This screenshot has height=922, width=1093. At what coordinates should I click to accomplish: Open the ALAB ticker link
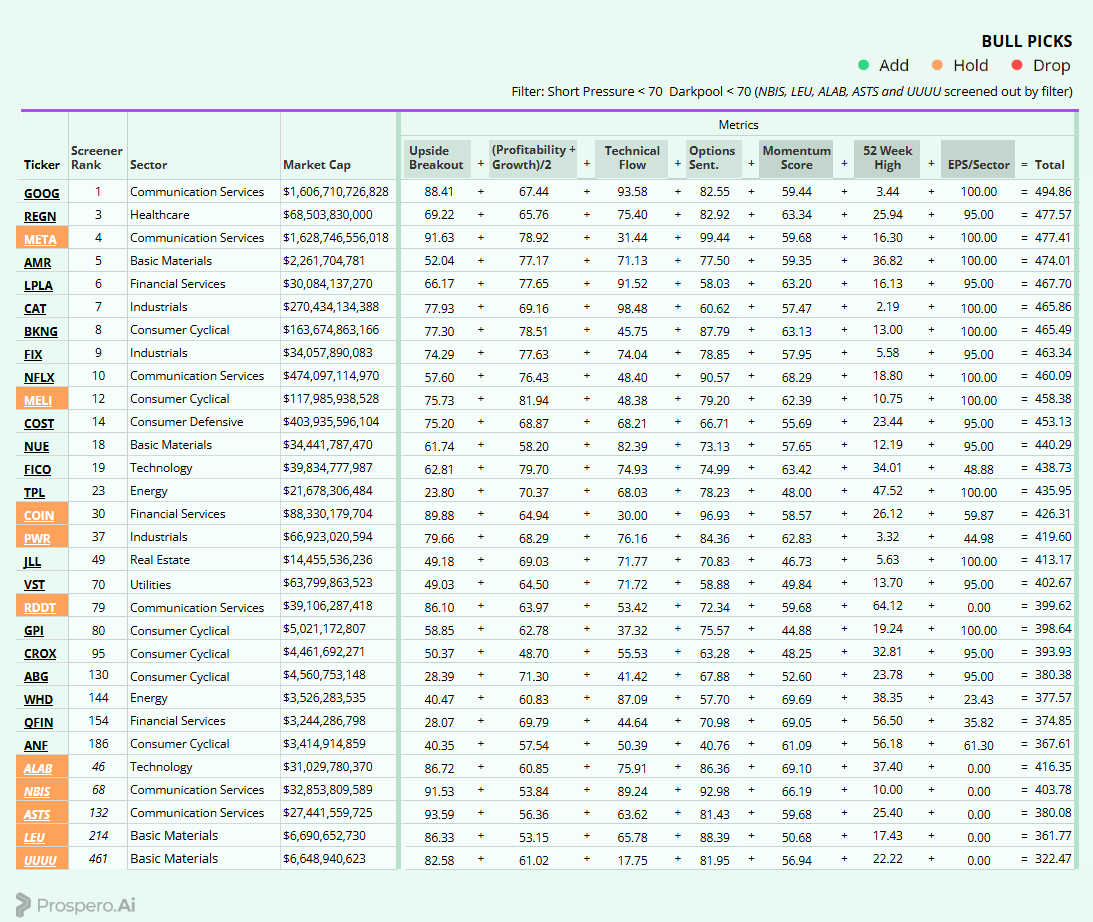[38, 768]
